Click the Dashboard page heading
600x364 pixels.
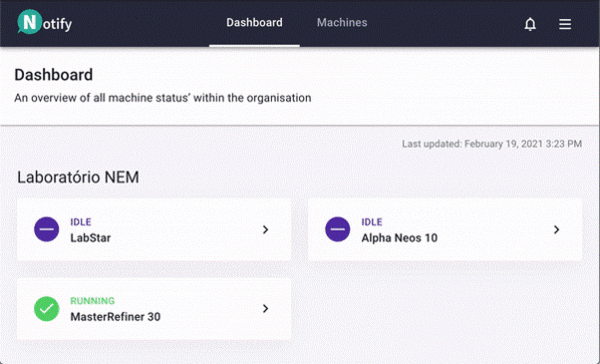[x=54, y=75]
